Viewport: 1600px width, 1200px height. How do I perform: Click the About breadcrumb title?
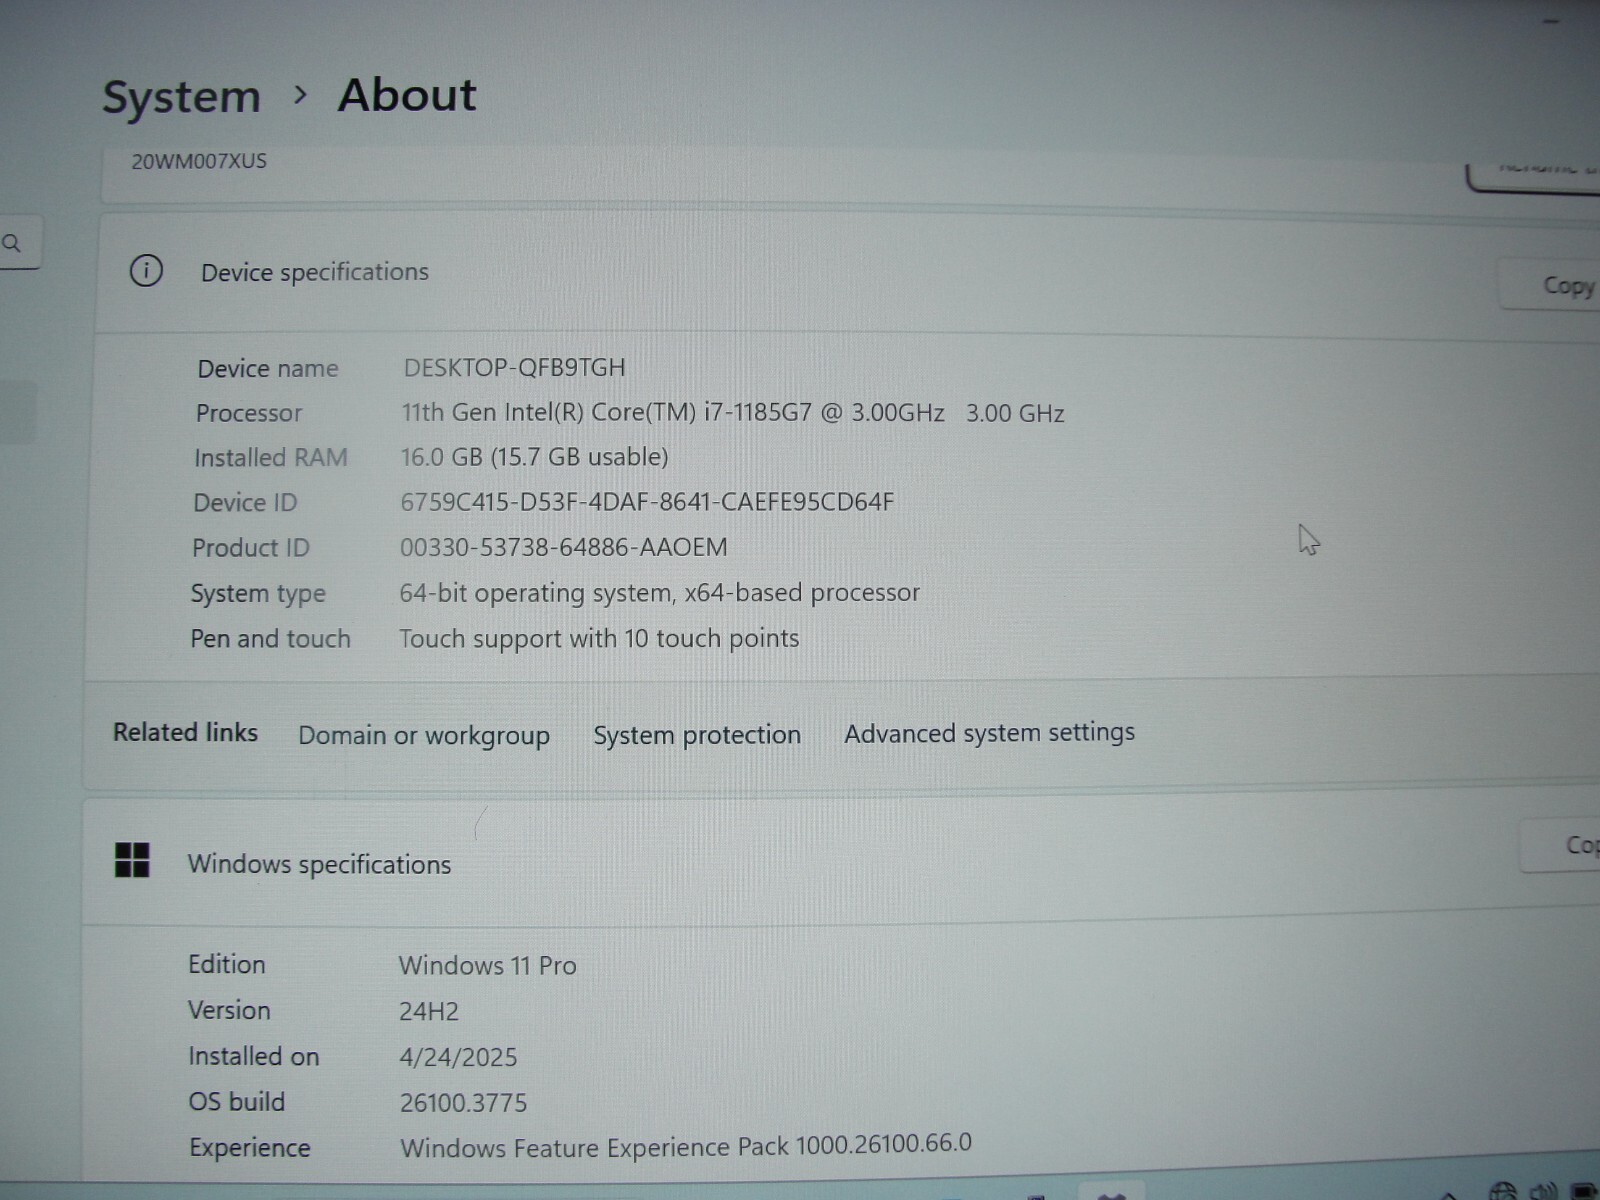pyautogui.click(x=407, y=95)
